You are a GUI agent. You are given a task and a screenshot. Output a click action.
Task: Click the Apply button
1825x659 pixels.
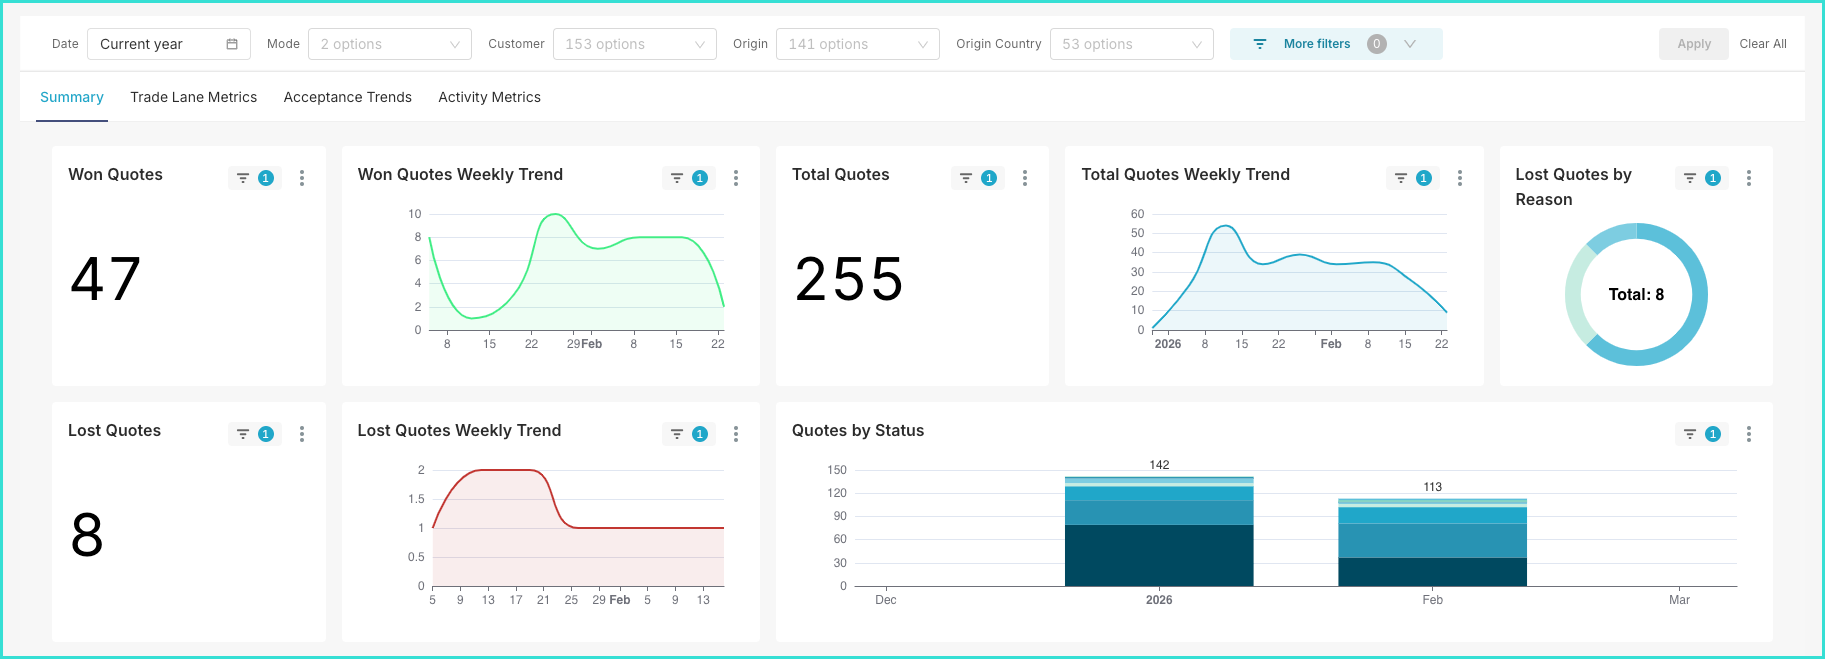(x=1693, y=44)
